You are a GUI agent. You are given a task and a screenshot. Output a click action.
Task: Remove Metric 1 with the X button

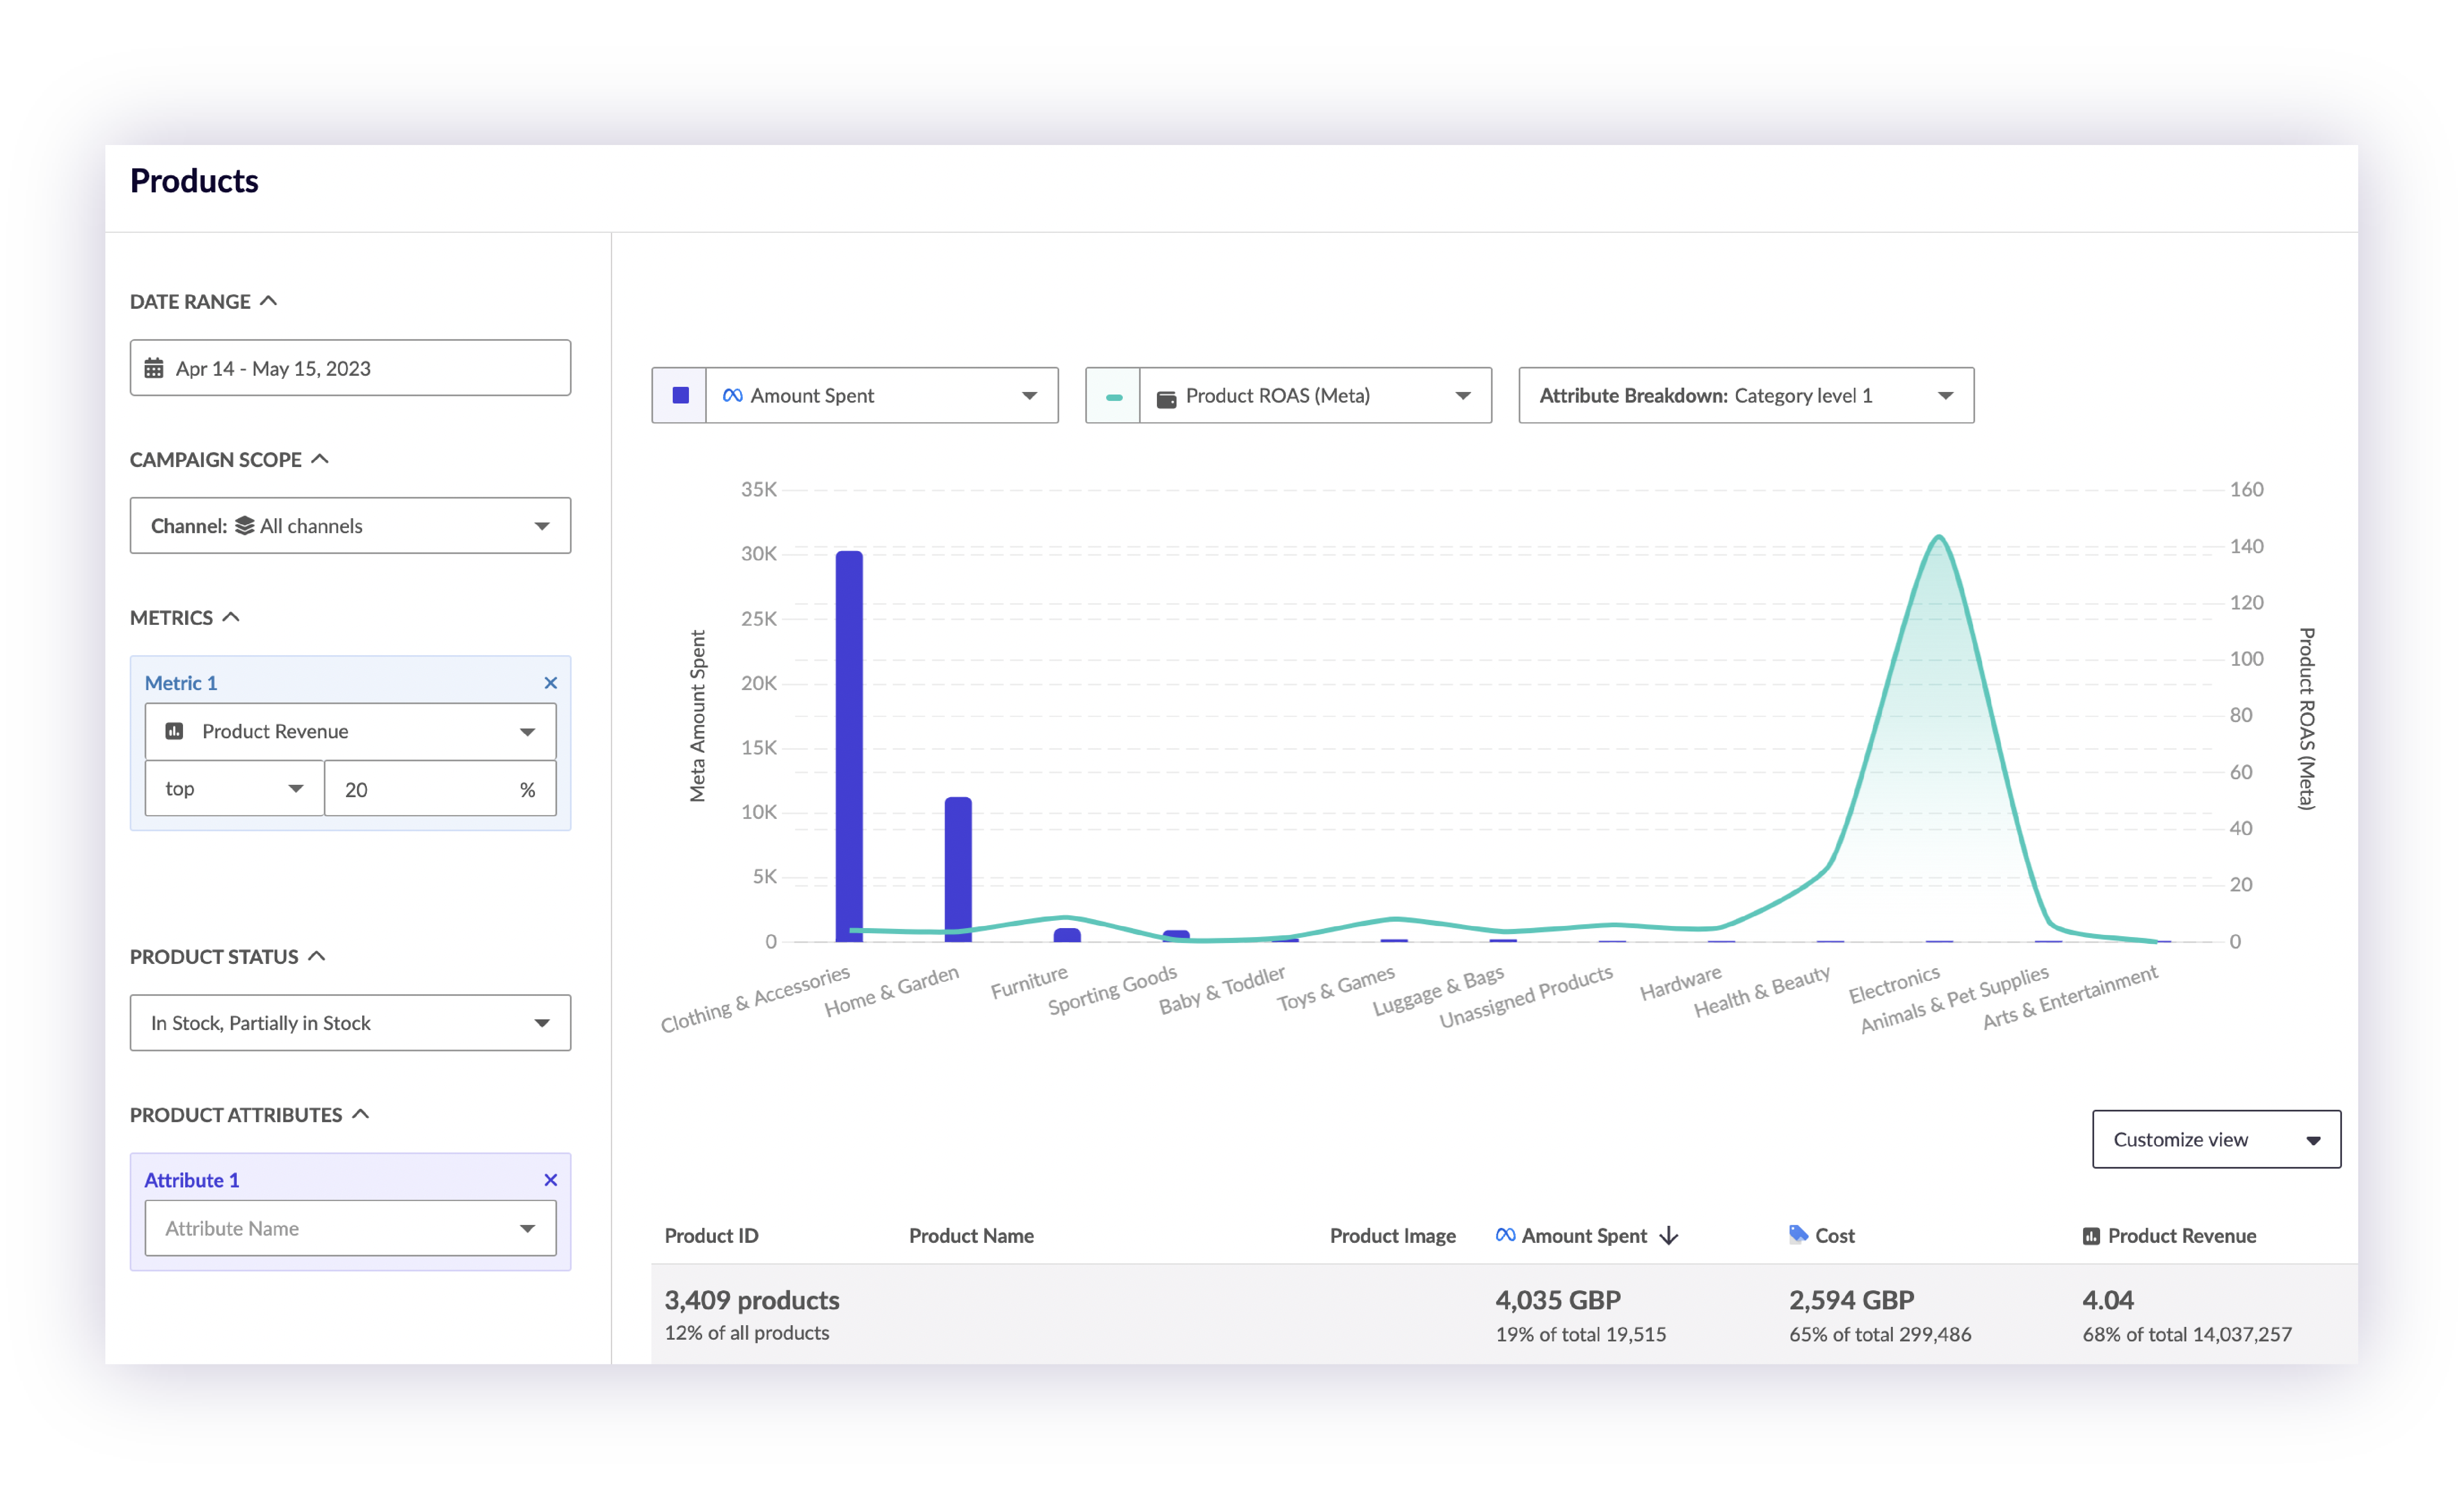tap(550, 683)
